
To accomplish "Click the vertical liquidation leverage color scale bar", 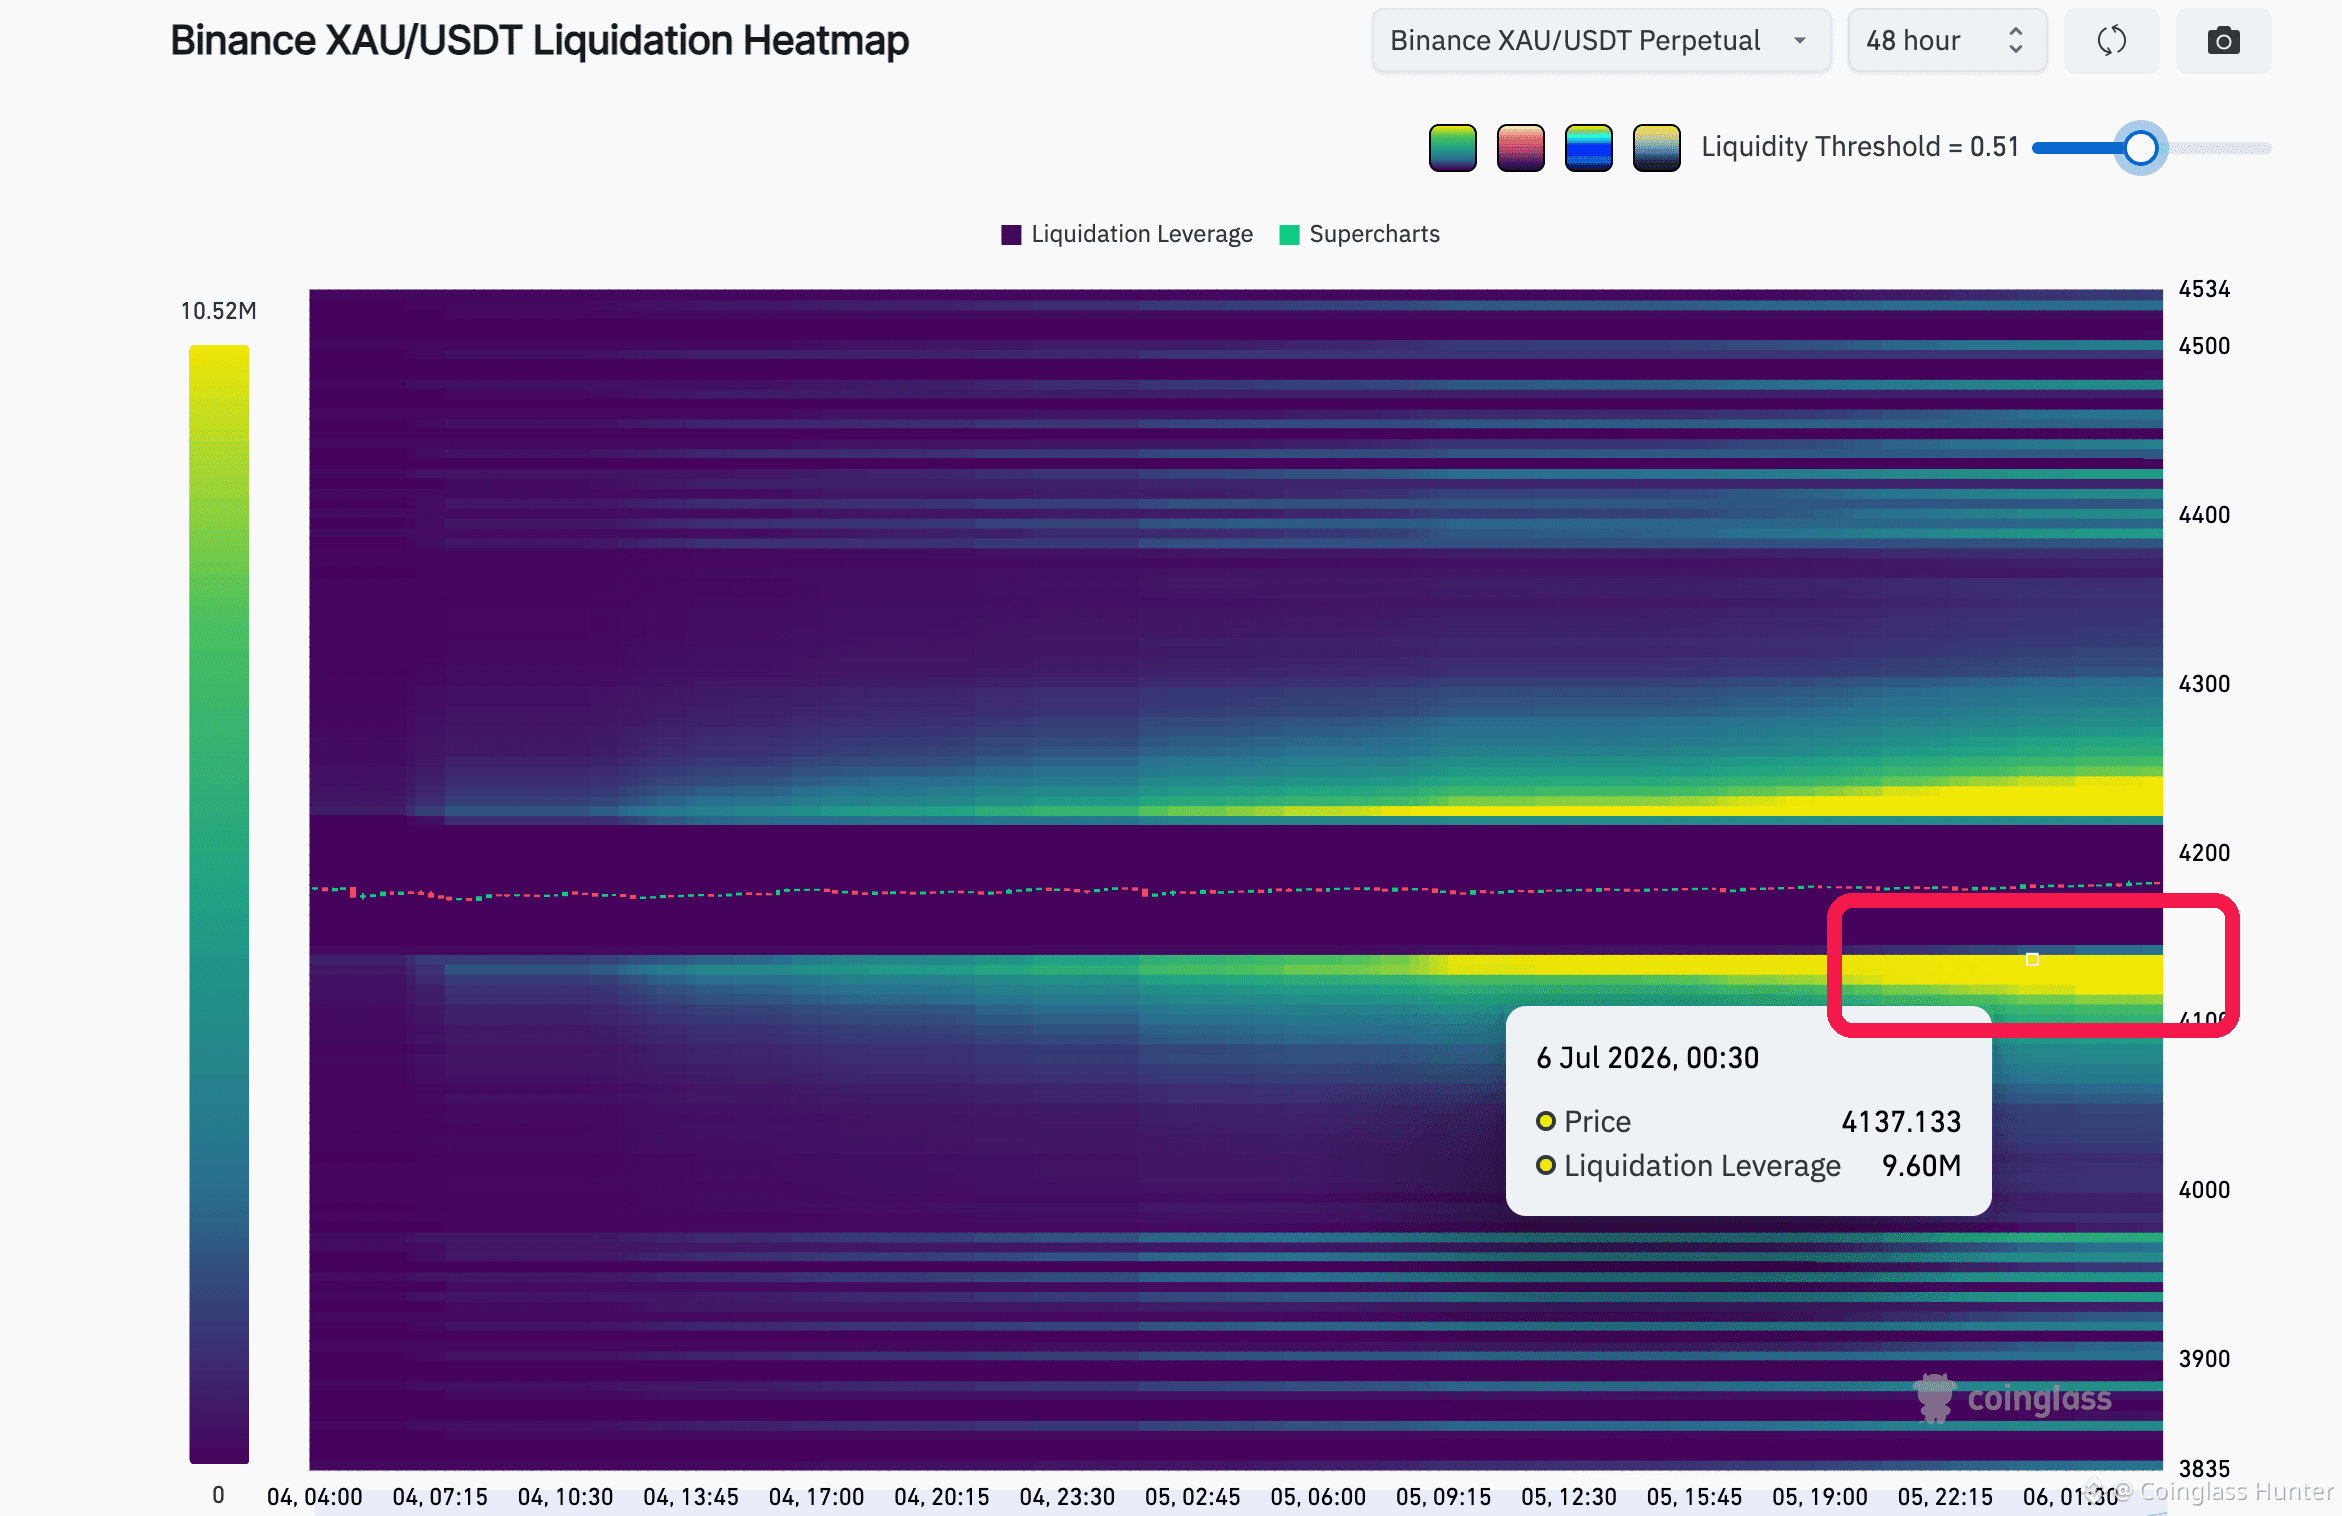I will [x=219, y=904].
